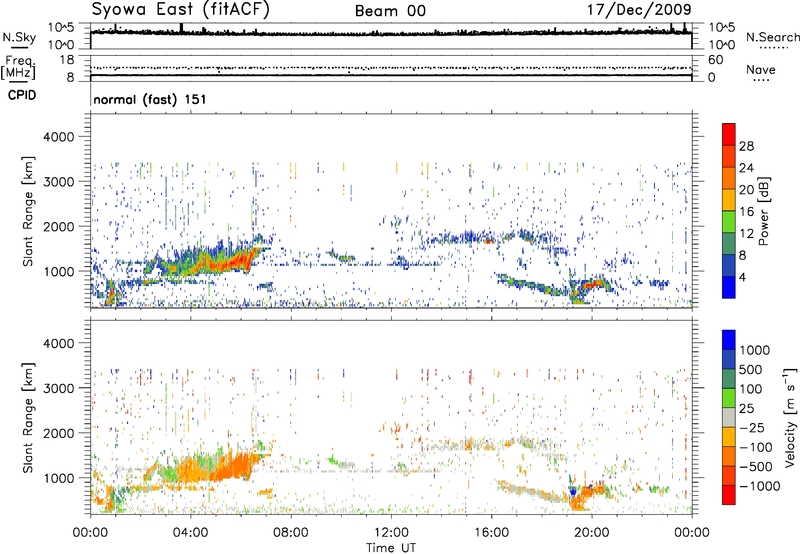Click the 'N.Search' legend label
The height and width of the screenshot is (554, 800).
pyautogui.click(x=772, y=37)
